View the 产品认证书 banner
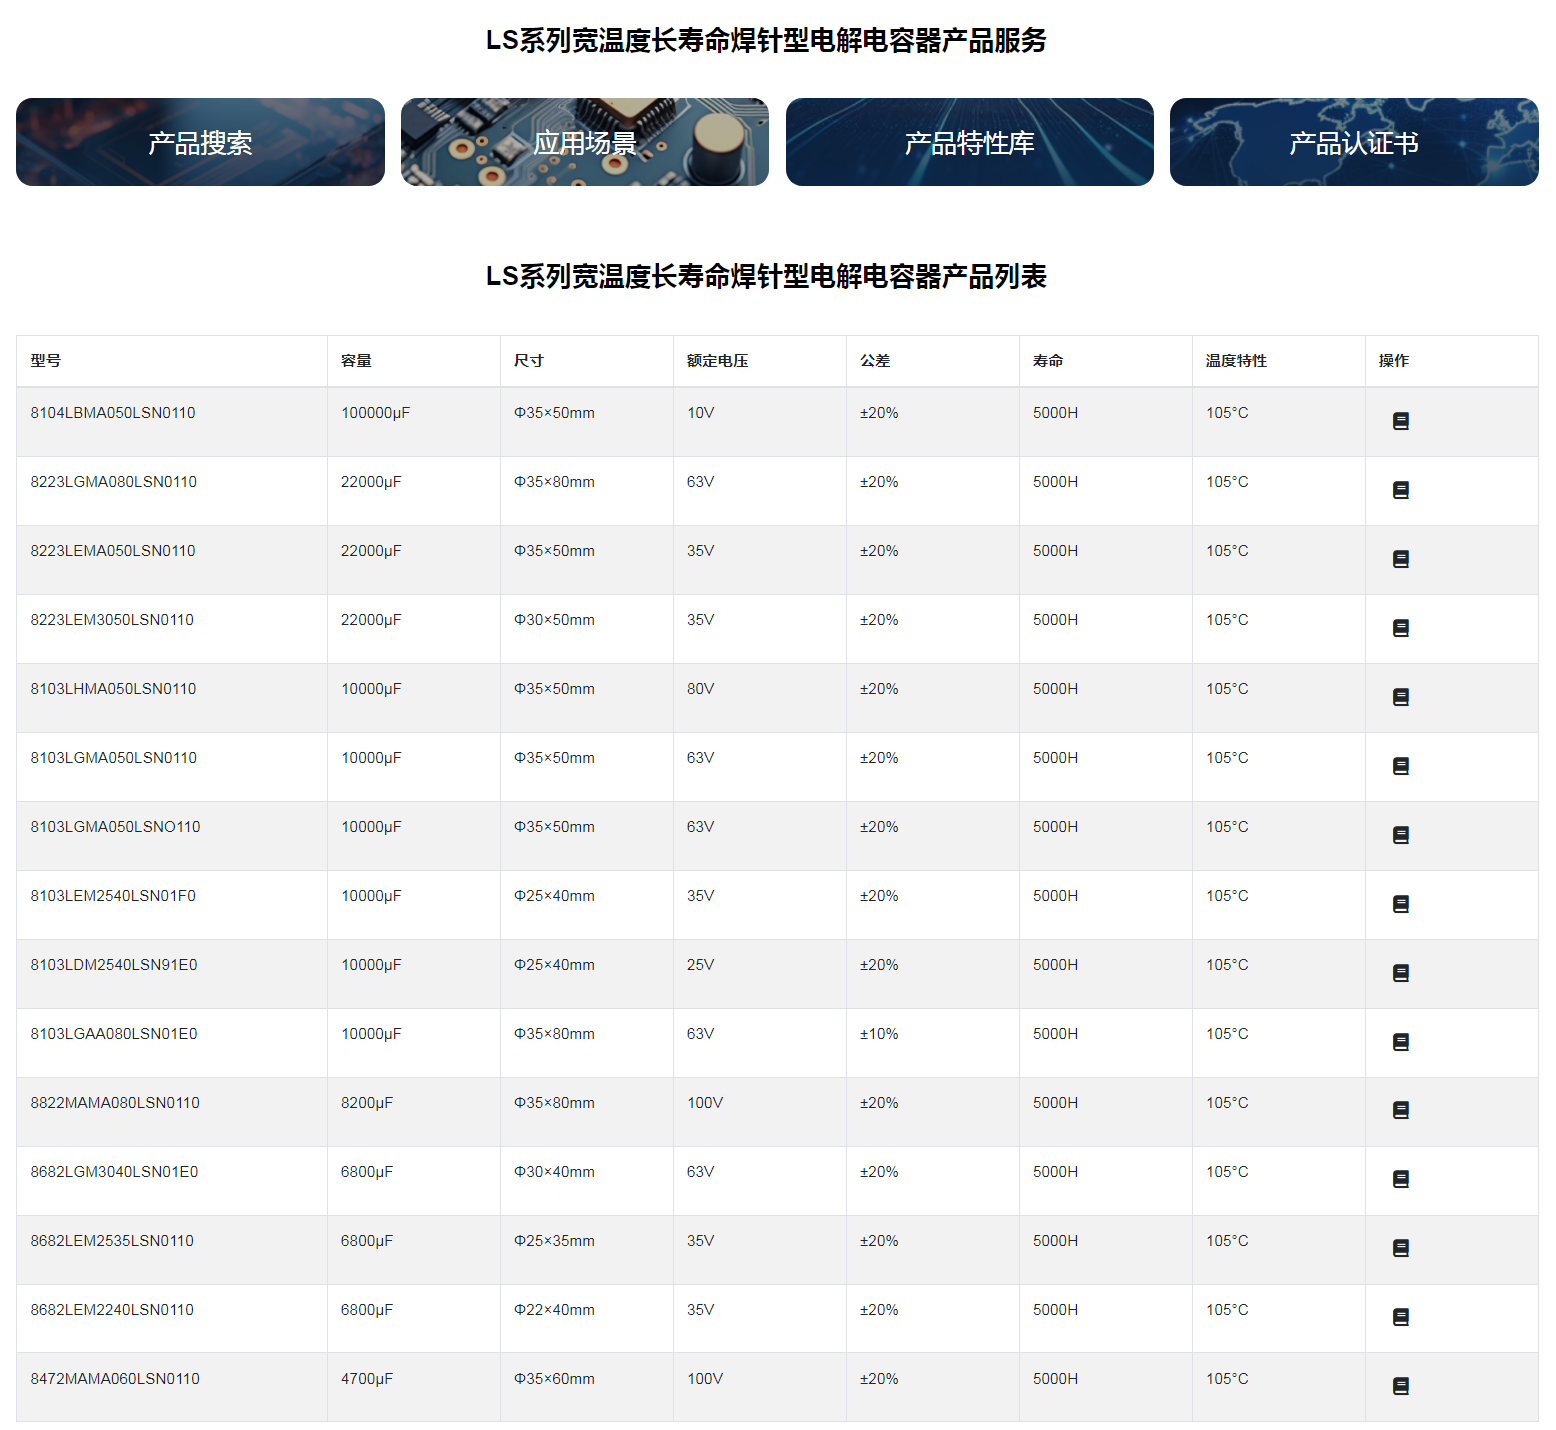The image size is (1556, 1430). click(x=1353, y=142)
